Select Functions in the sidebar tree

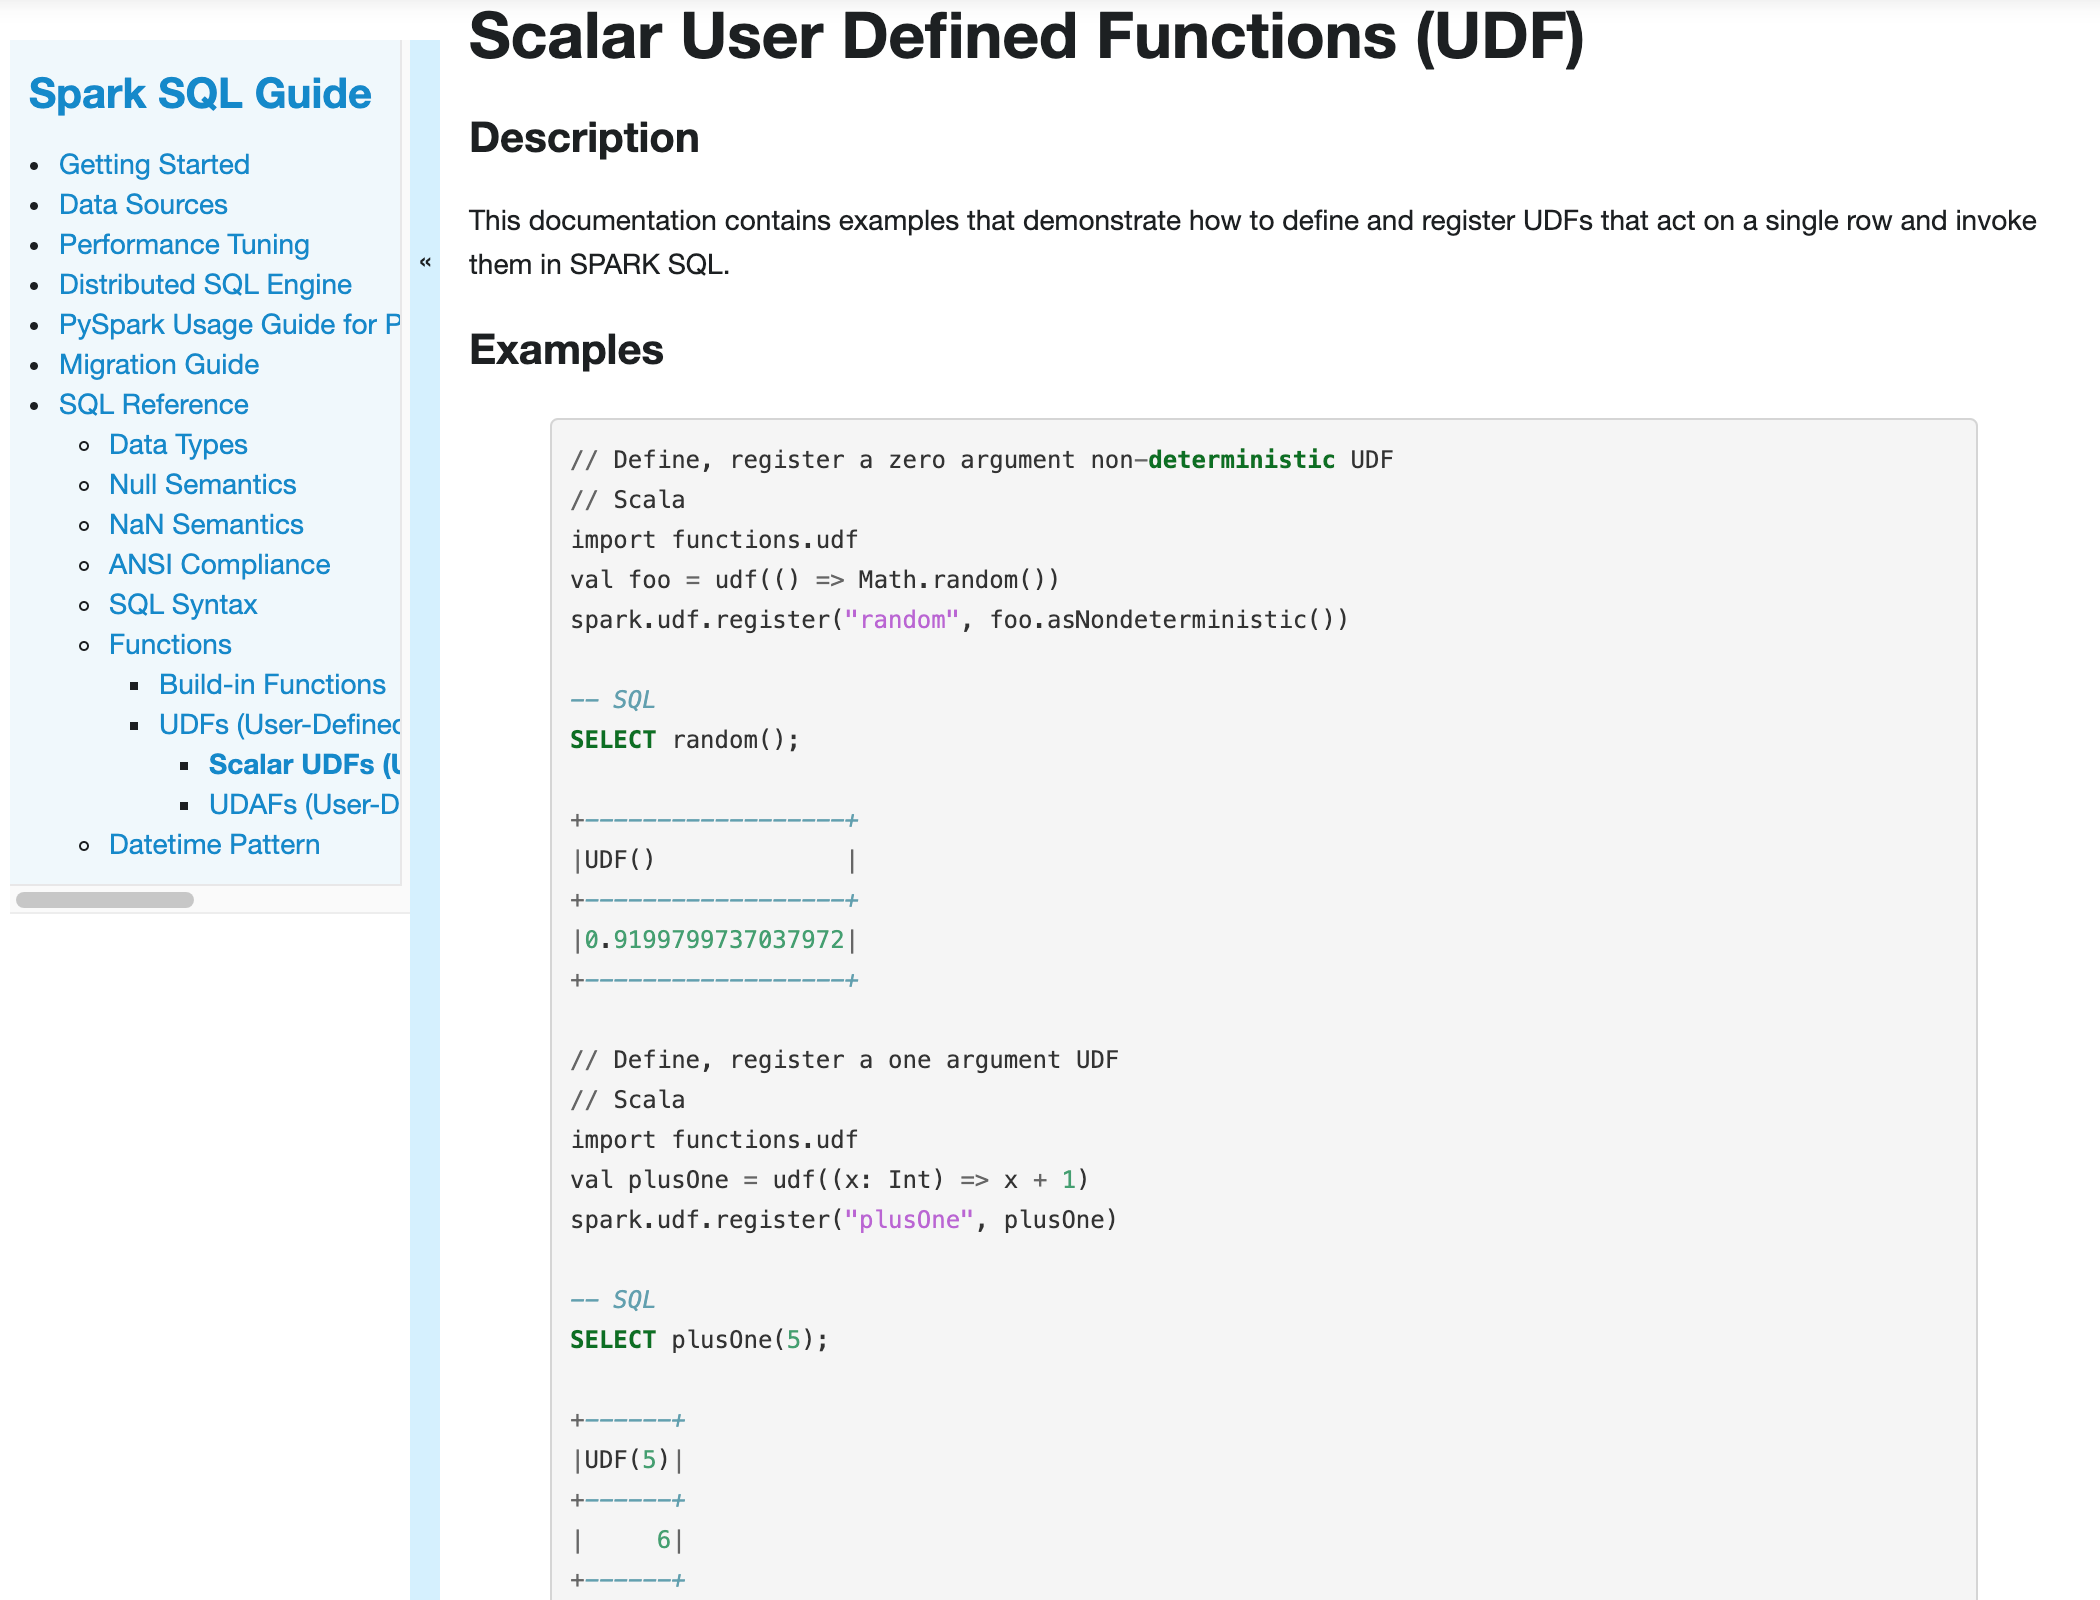(x=170, y=644)
